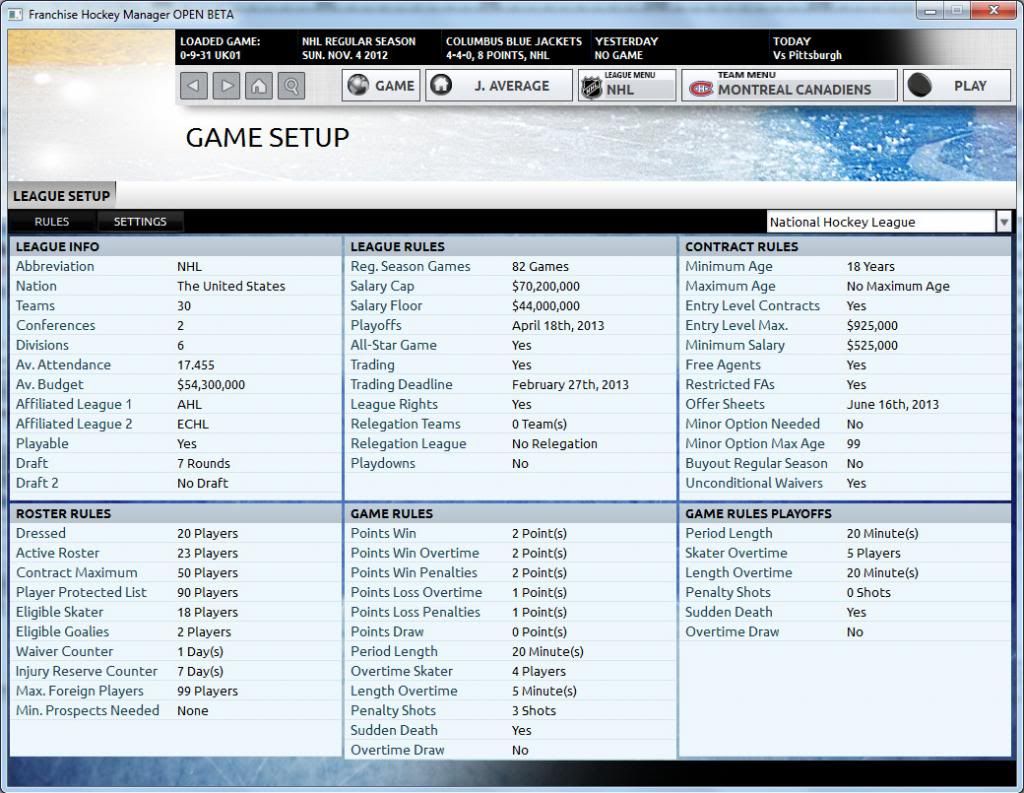
Task: Click the Offer Sheets date June 16th, 2013
Action: 893,404
